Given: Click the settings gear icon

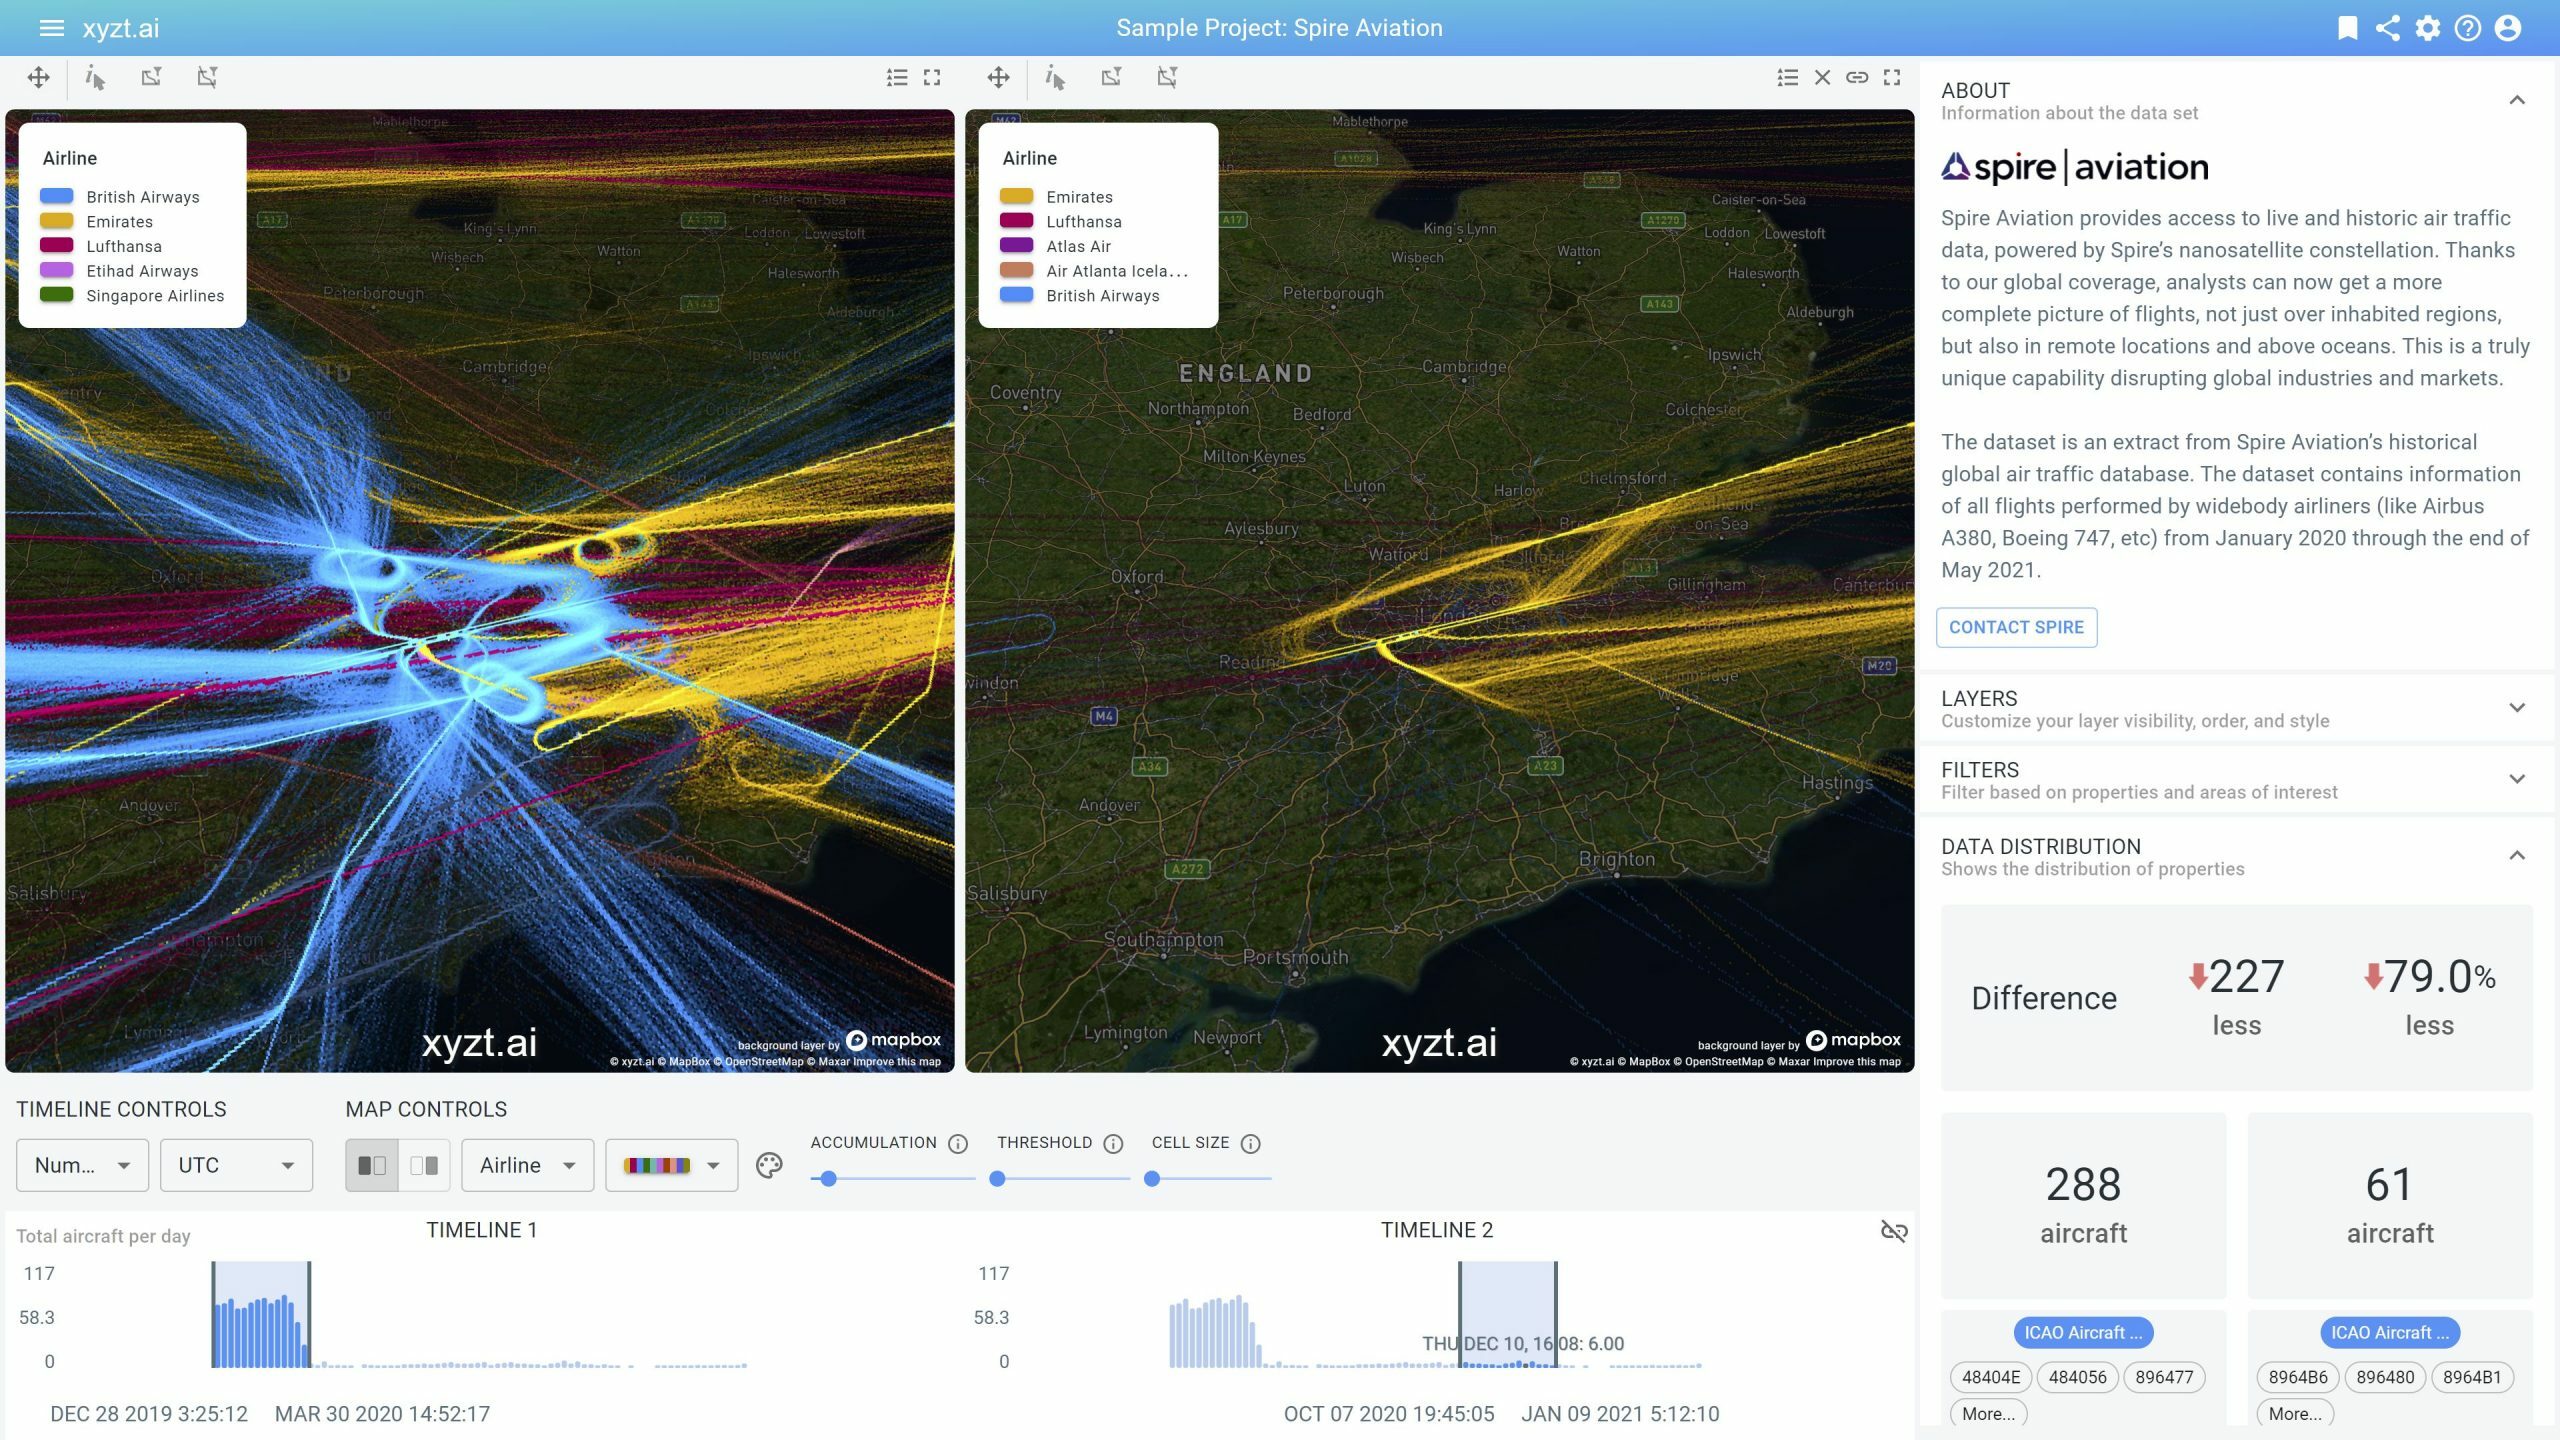Looking at the screenshot, I should pos(2430,26).
